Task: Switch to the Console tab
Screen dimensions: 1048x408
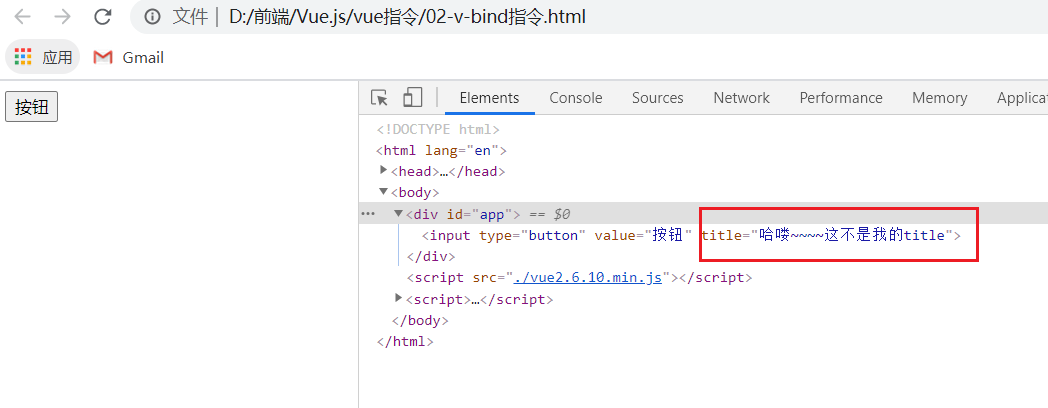Action: (x=575, y=98)
